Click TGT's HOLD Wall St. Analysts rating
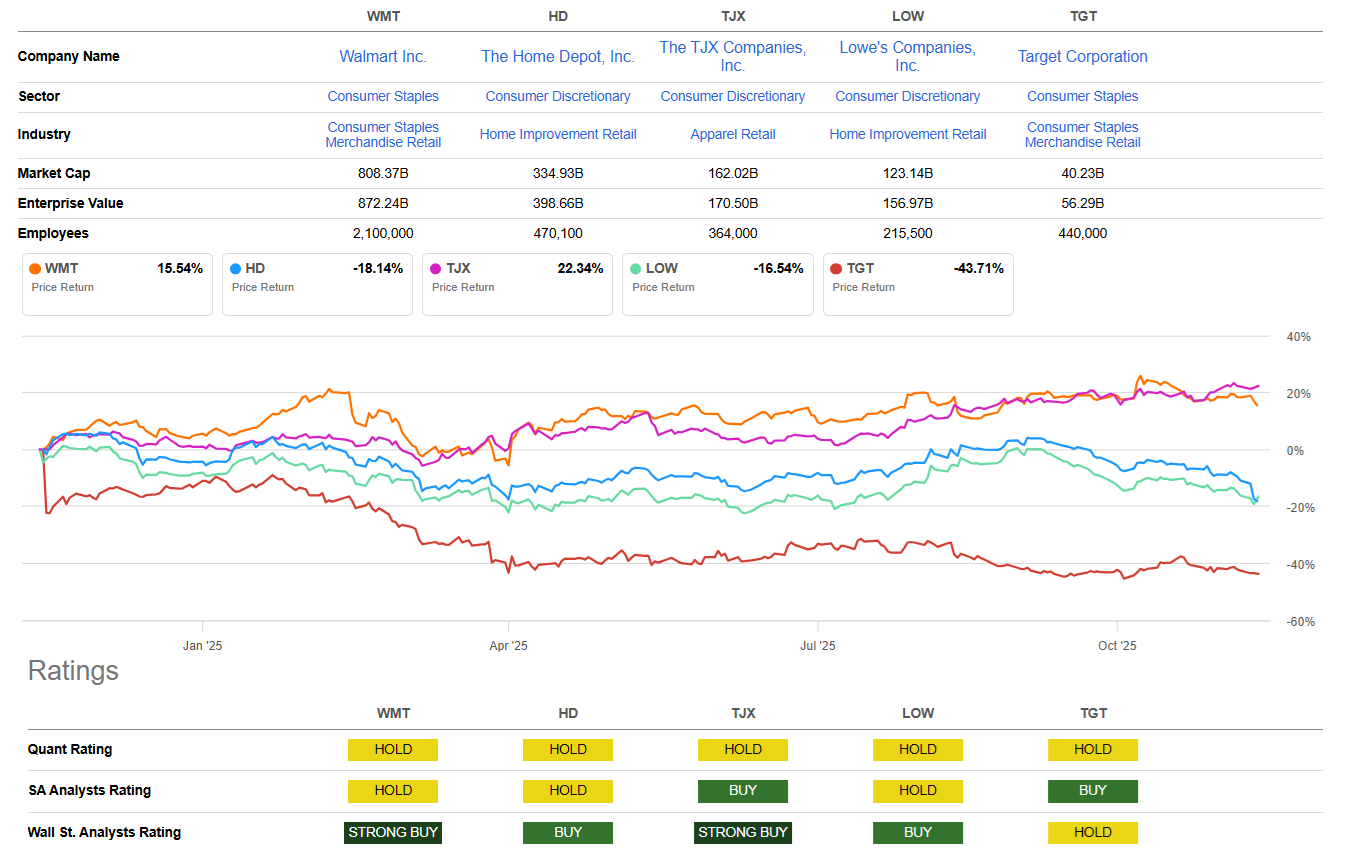Screen dimensions: 1347x867 point(1093,832)
